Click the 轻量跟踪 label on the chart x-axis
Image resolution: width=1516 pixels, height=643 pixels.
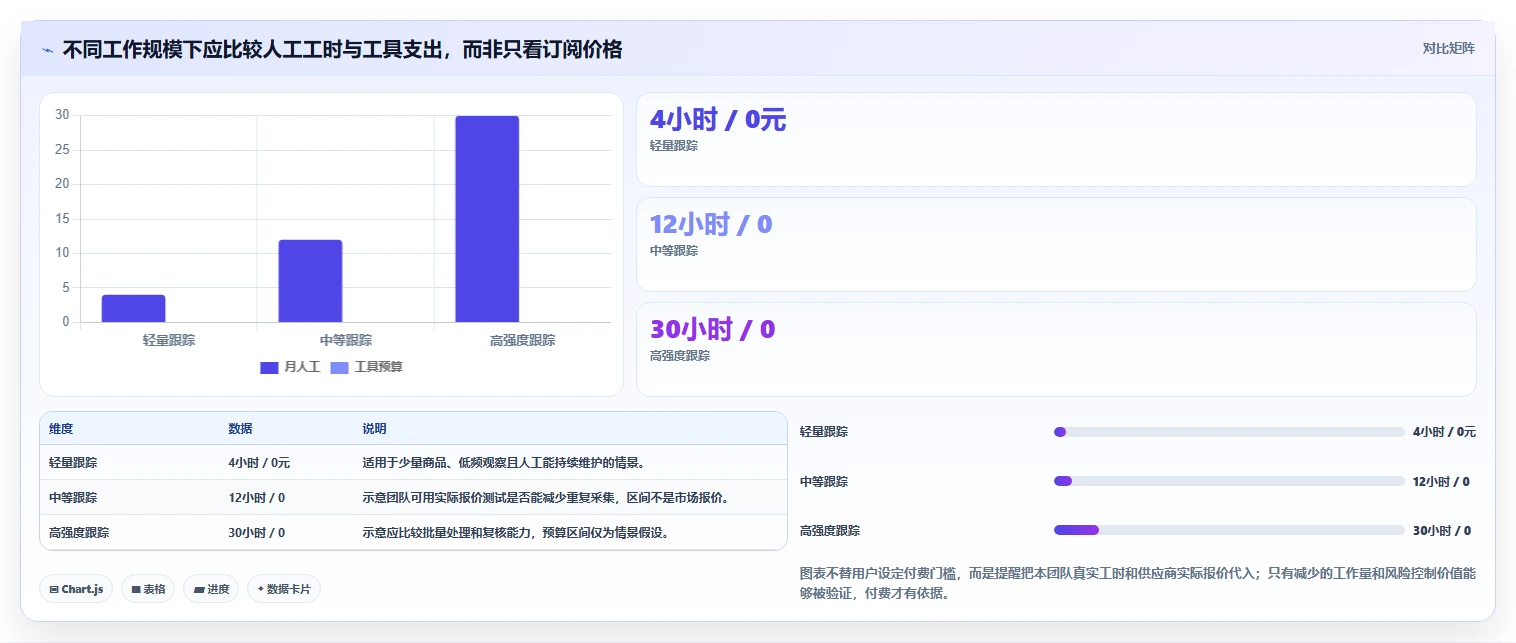169,340
